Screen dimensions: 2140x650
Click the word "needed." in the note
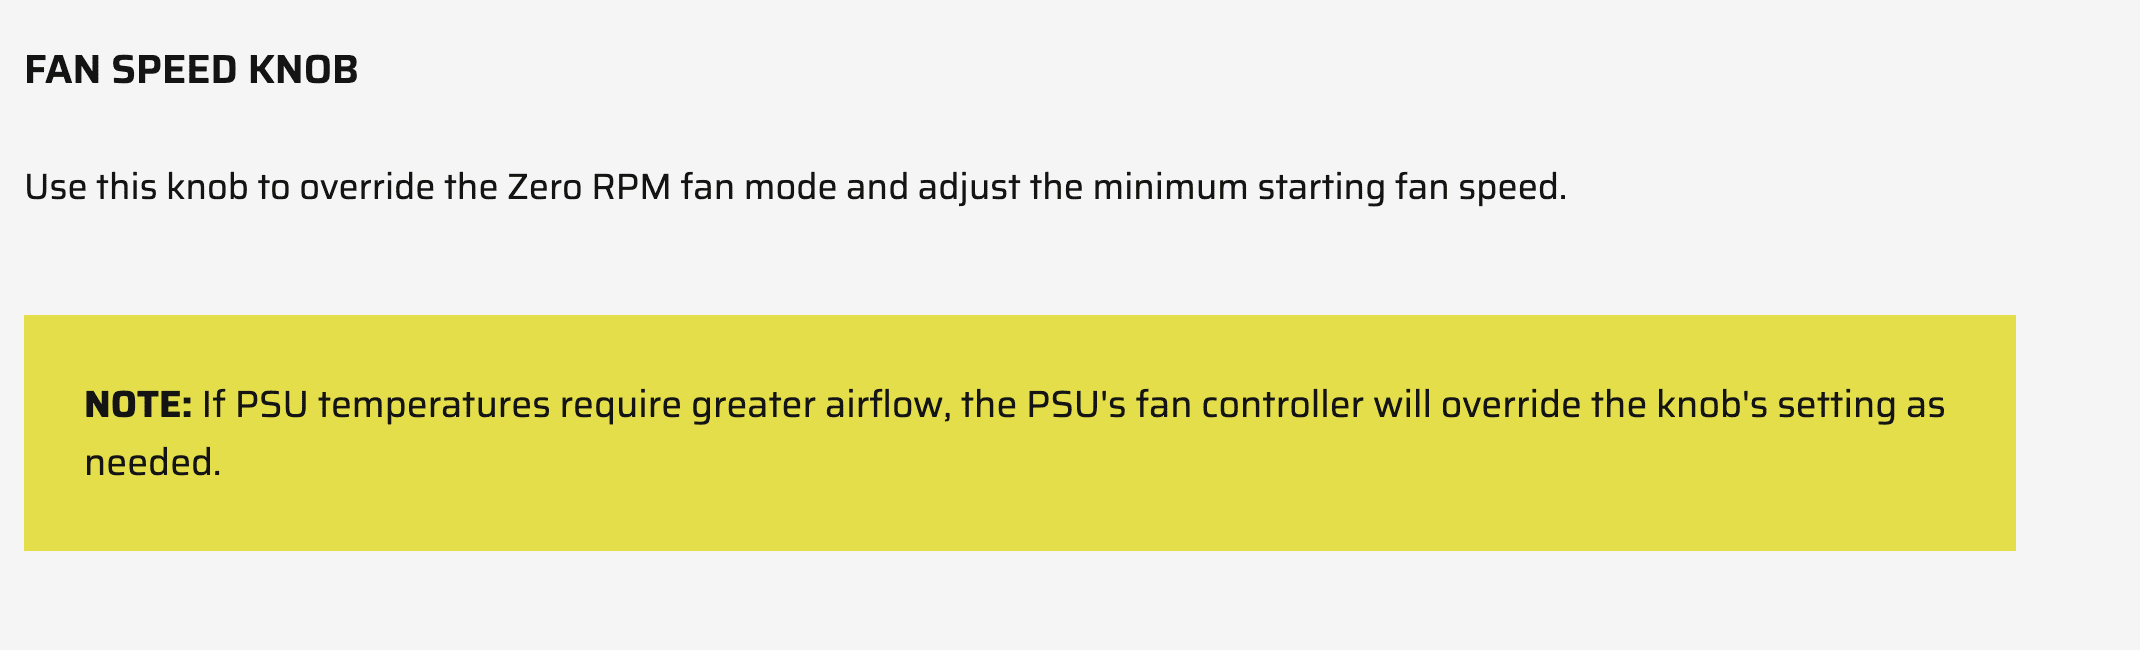click(x=152, y=463)
